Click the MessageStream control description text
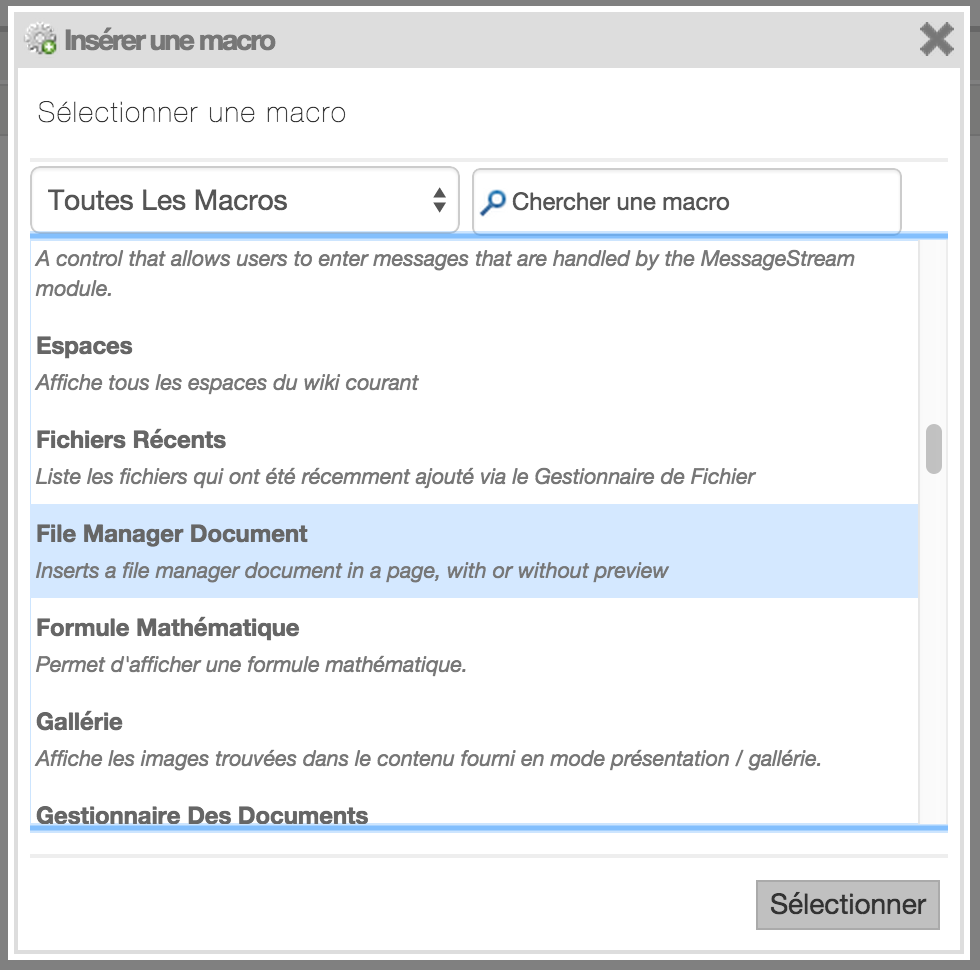Viewport: 980px width, 970px height. [x=445, y=273]
